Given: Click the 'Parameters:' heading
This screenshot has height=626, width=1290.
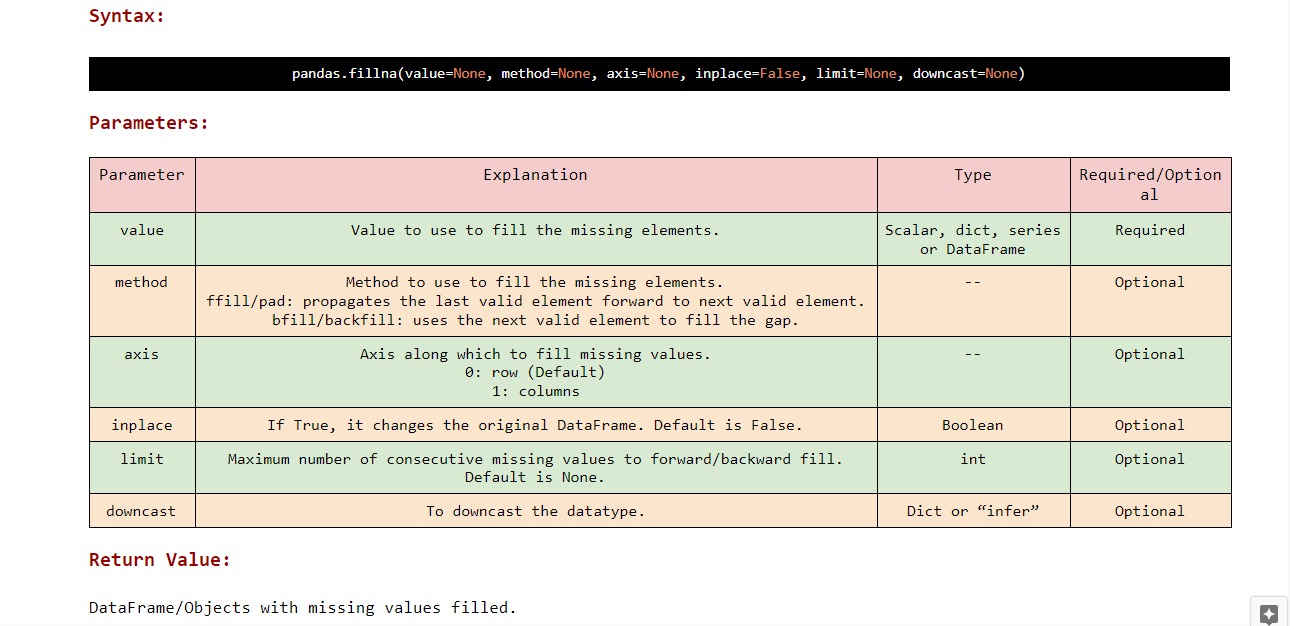Looking at the screenshot, I should click(149, 123).
